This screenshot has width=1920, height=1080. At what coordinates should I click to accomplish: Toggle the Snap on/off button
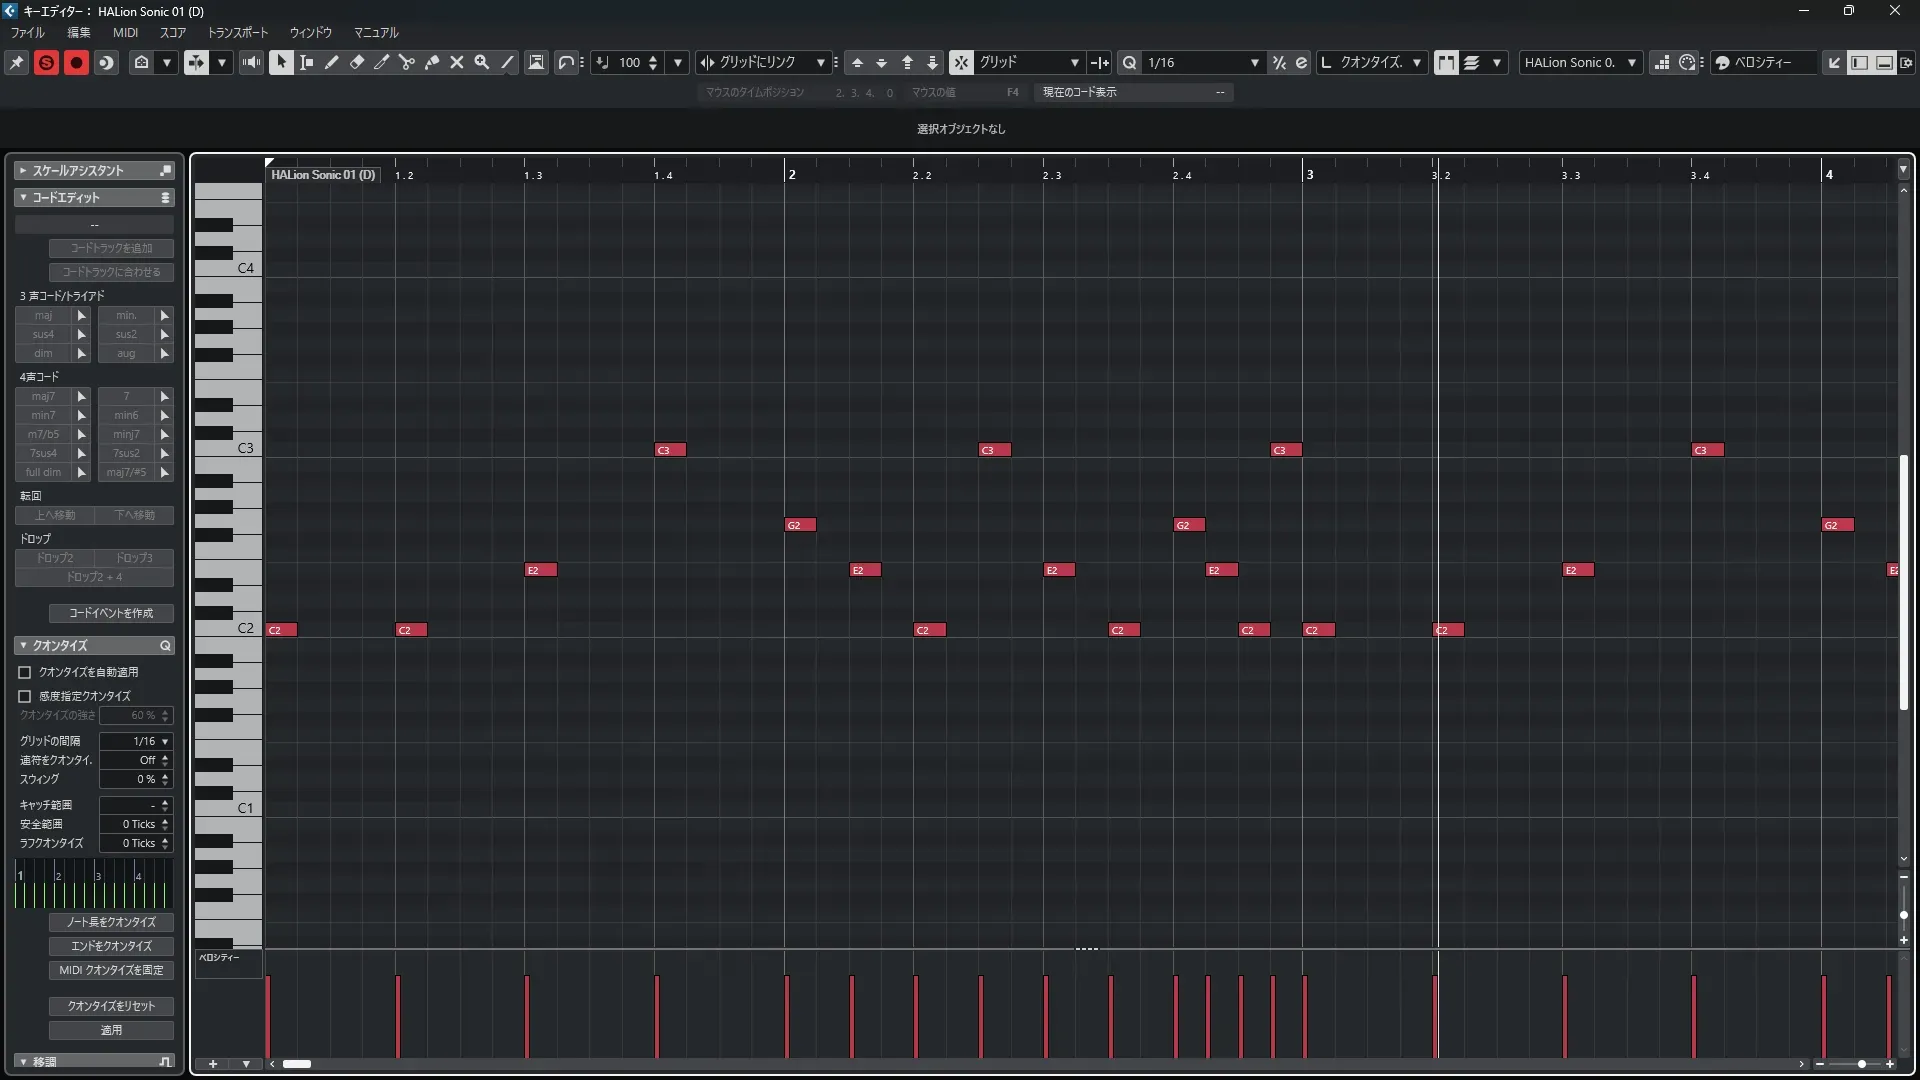click(x=960, y=62)
